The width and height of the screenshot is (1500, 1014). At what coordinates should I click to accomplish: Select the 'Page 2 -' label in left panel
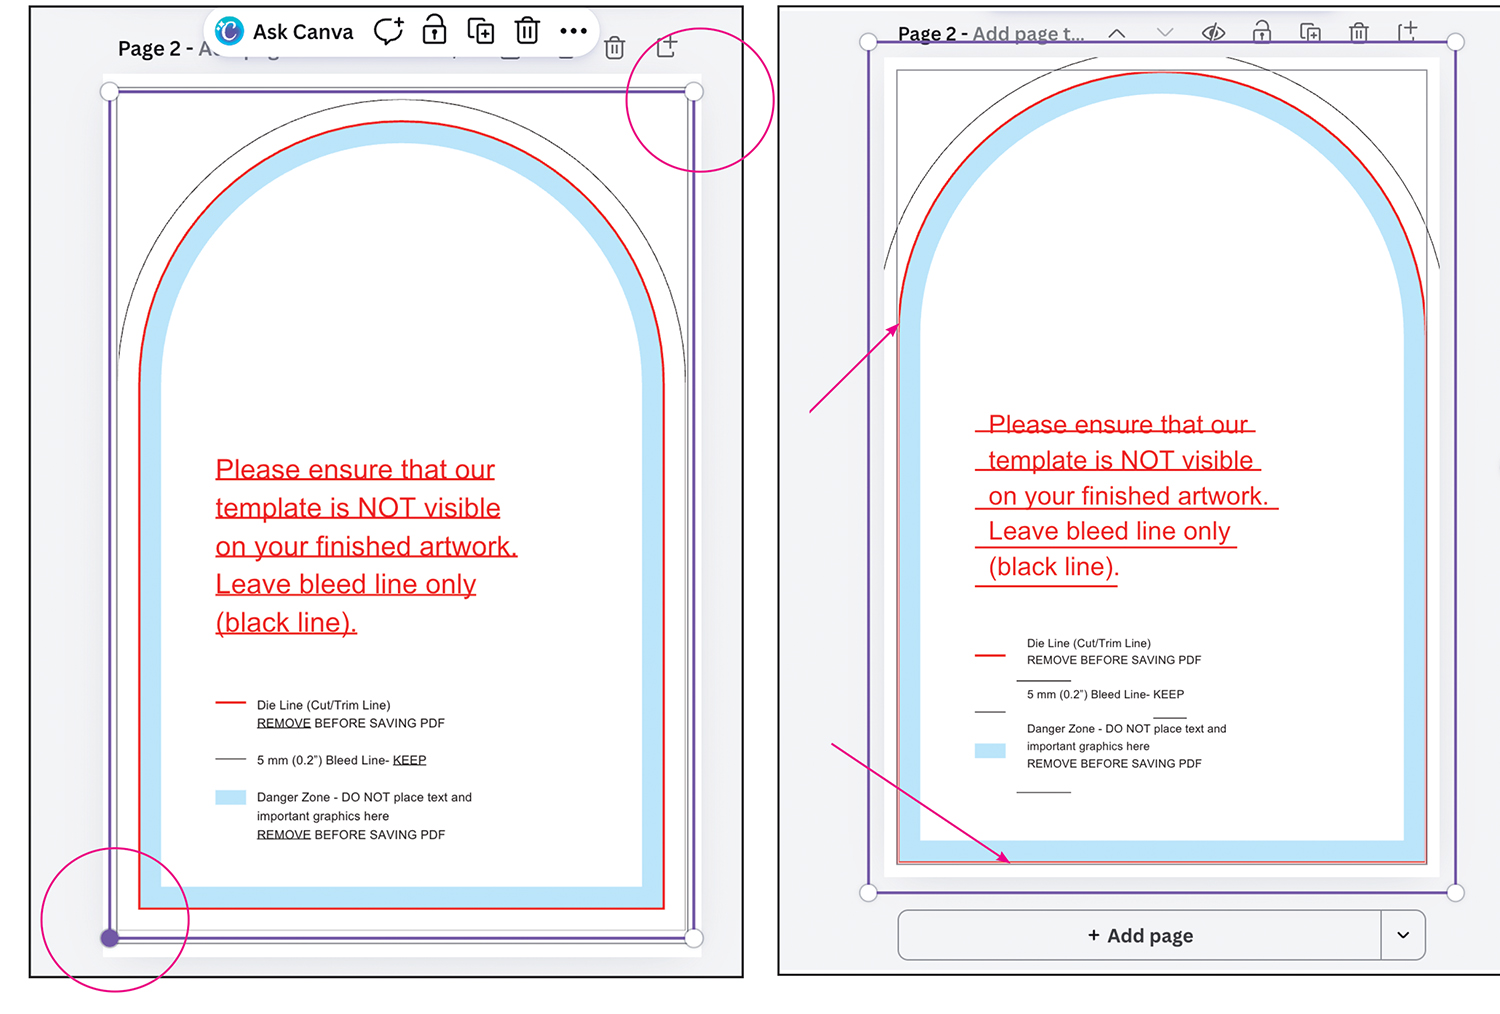click(x=155, y=49)
